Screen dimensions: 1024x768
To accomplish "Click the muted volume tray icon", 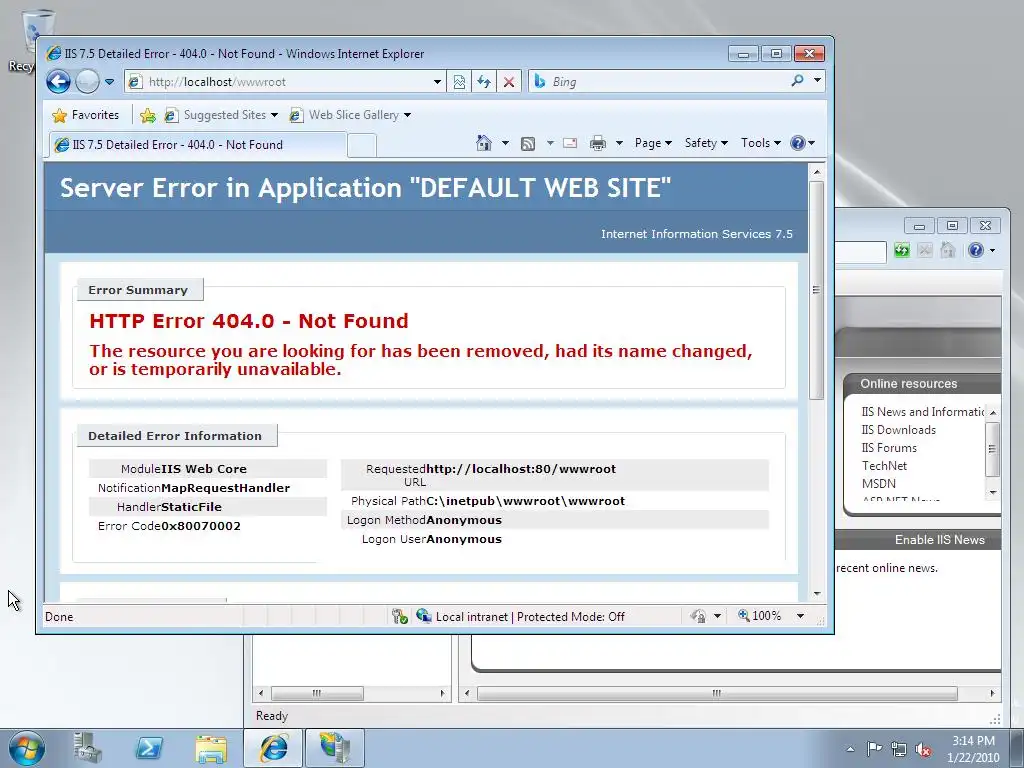I will pos(923,749).
